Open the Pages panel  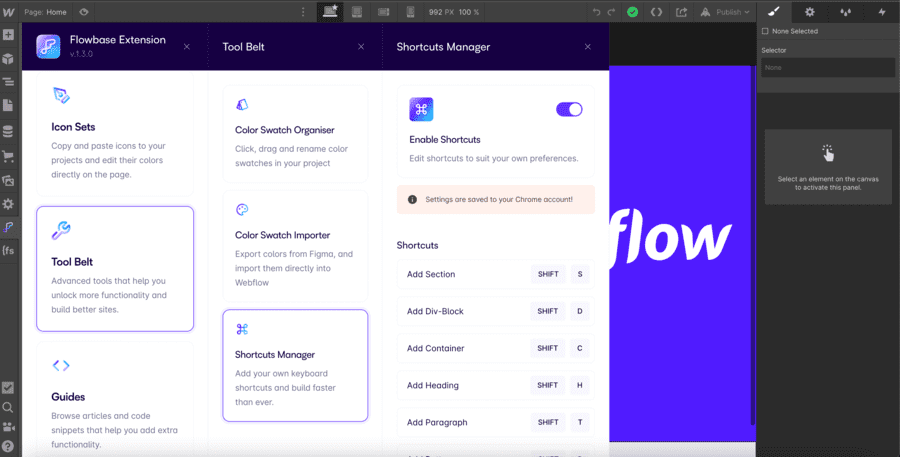[x=8, y=106]
